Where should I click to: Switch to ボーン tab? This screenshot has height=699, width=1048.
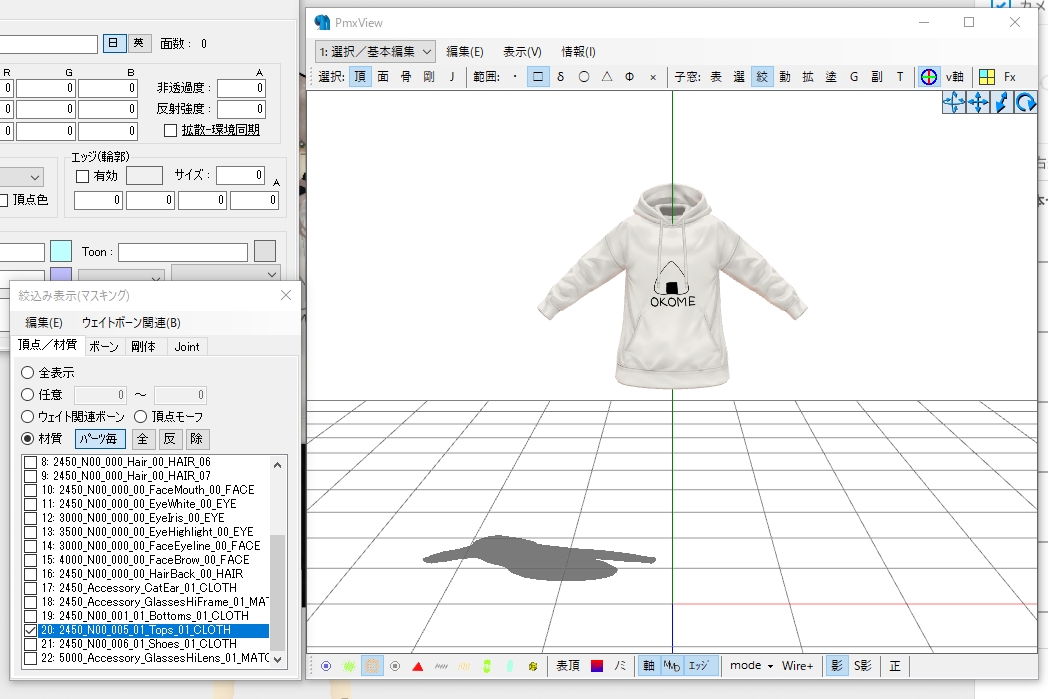click(104, 347)
